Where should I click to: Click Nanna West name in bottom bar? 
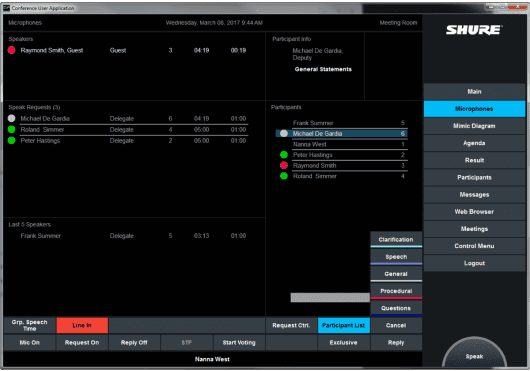[212, 359]
